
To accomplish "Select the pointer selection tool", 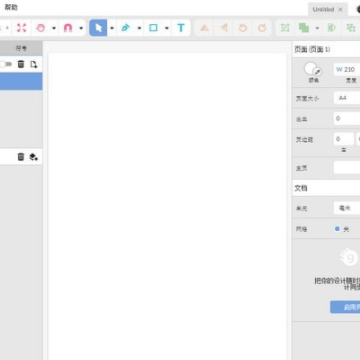I will pyautogui.click(x=98, y=28).
